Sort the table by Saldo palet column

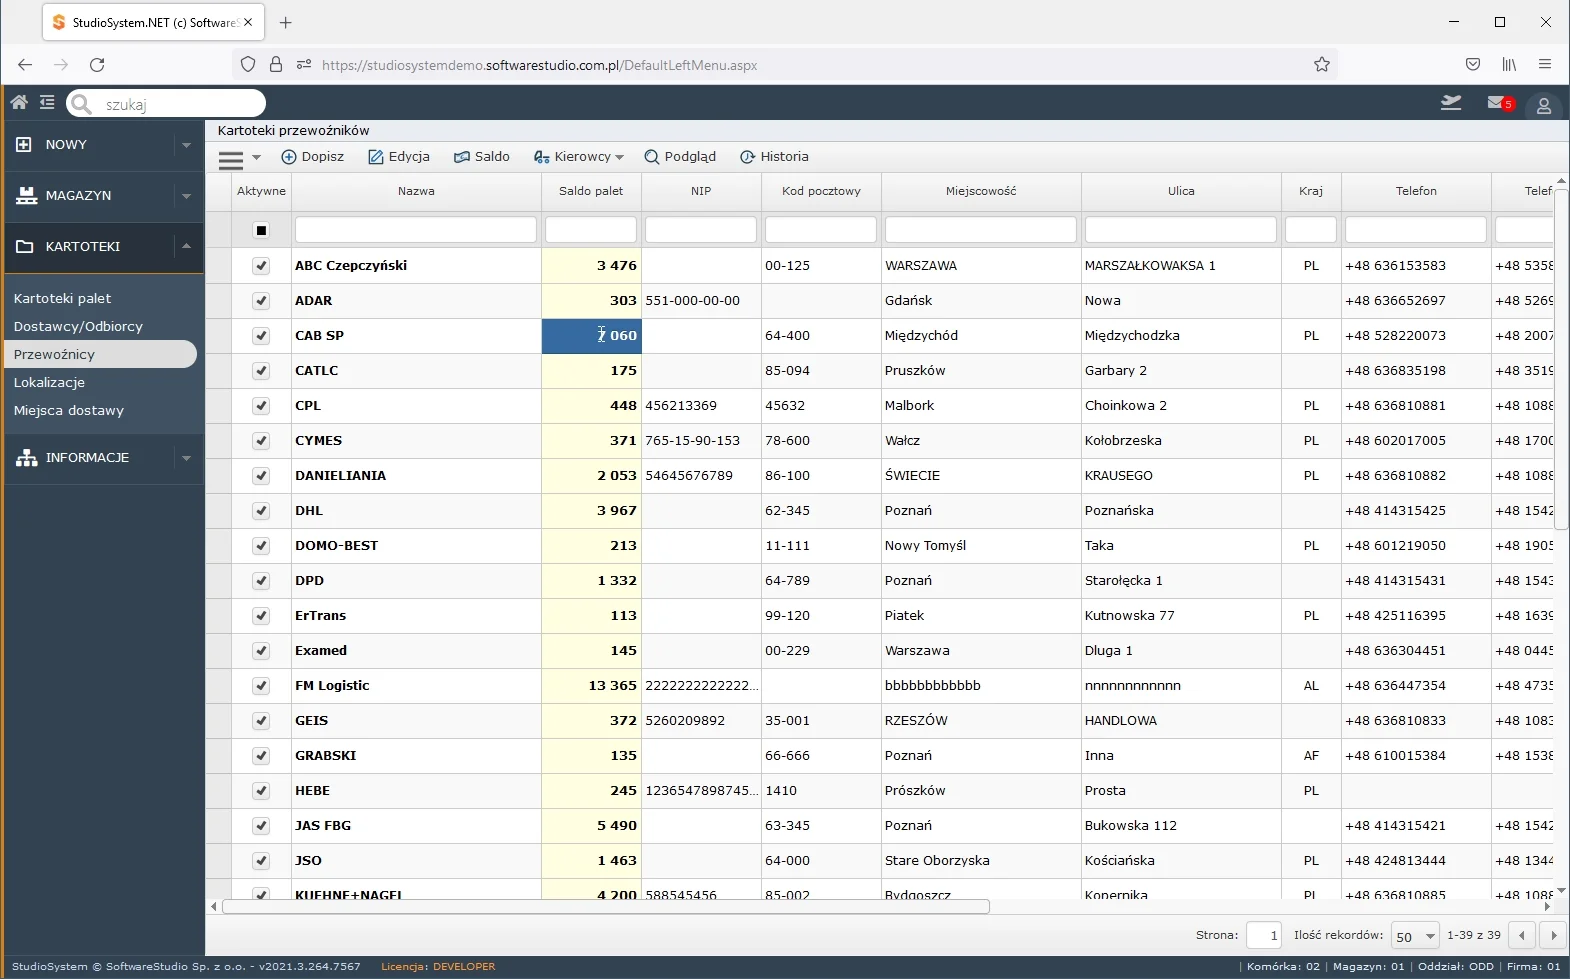(590, 191)
